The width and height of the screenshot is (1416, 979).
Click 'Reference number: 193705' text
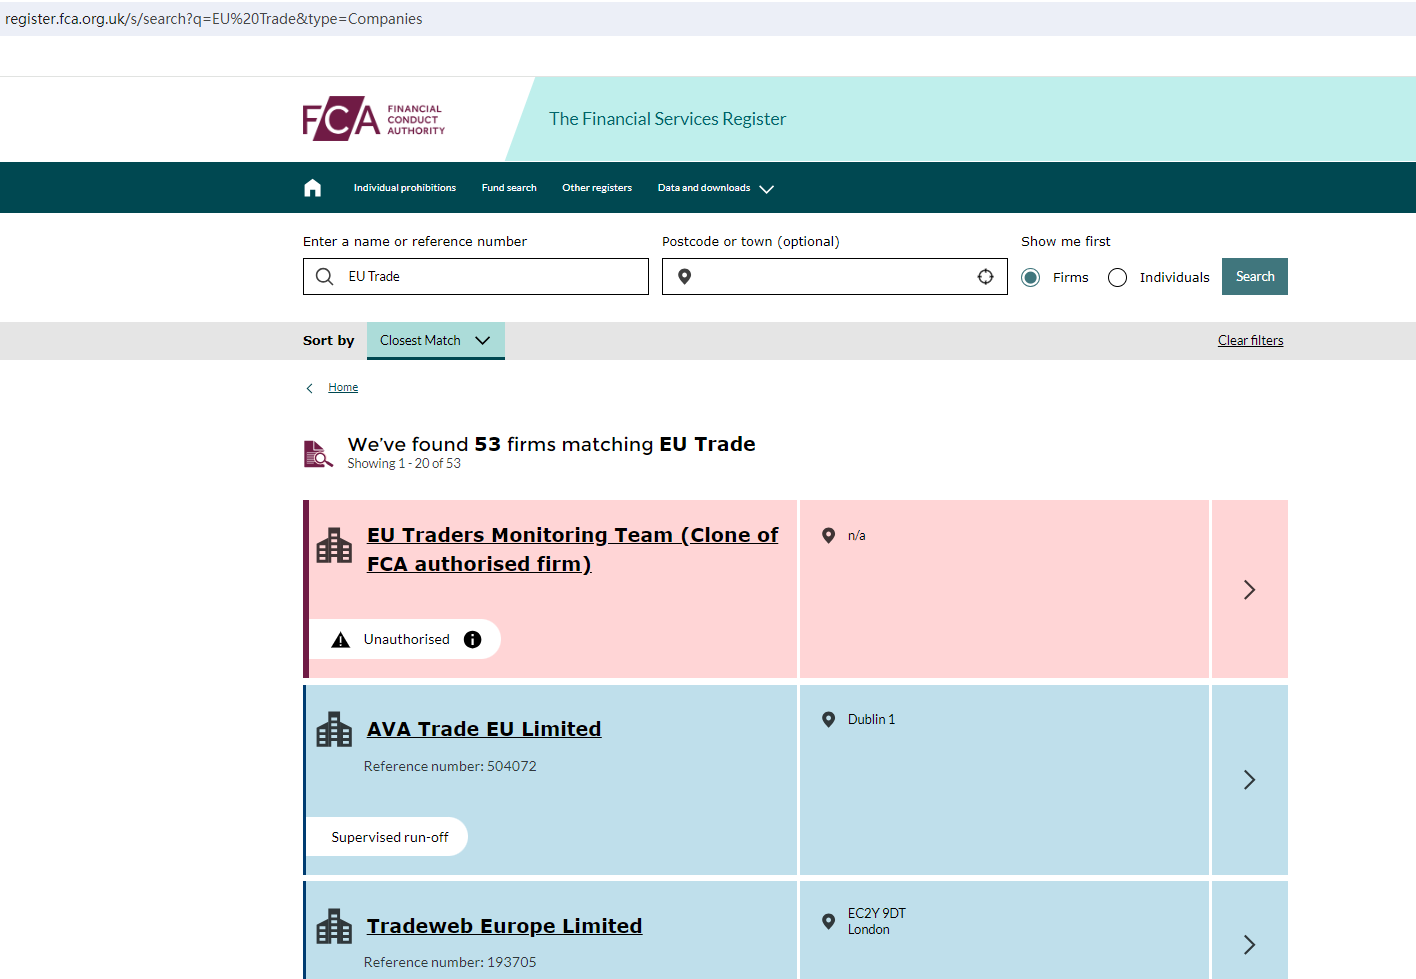[450, 963]
